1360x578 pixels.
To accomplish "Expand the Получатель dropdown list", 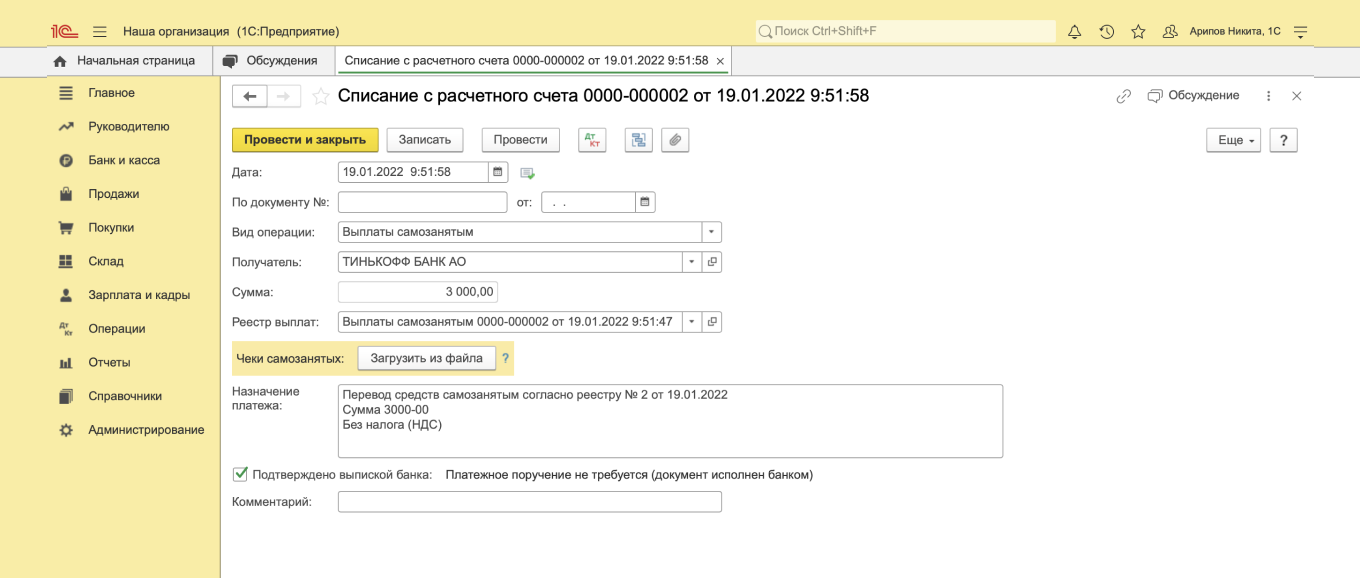I will (691, 262).
